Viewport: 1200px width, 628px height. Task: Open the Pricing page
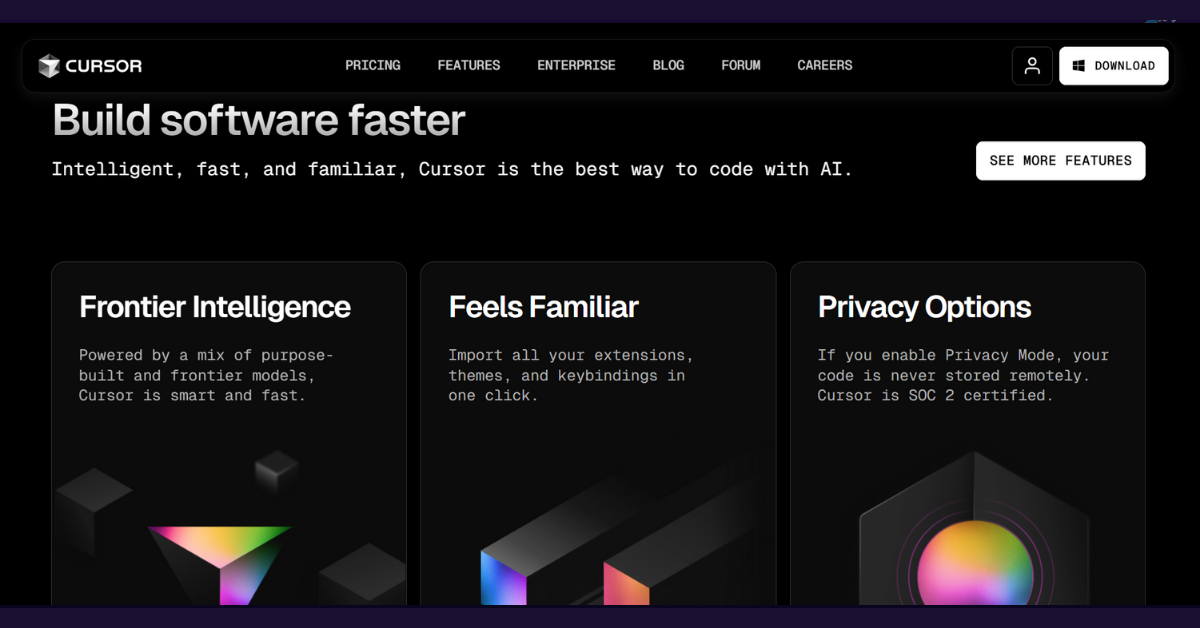click(x=373, y=66)
